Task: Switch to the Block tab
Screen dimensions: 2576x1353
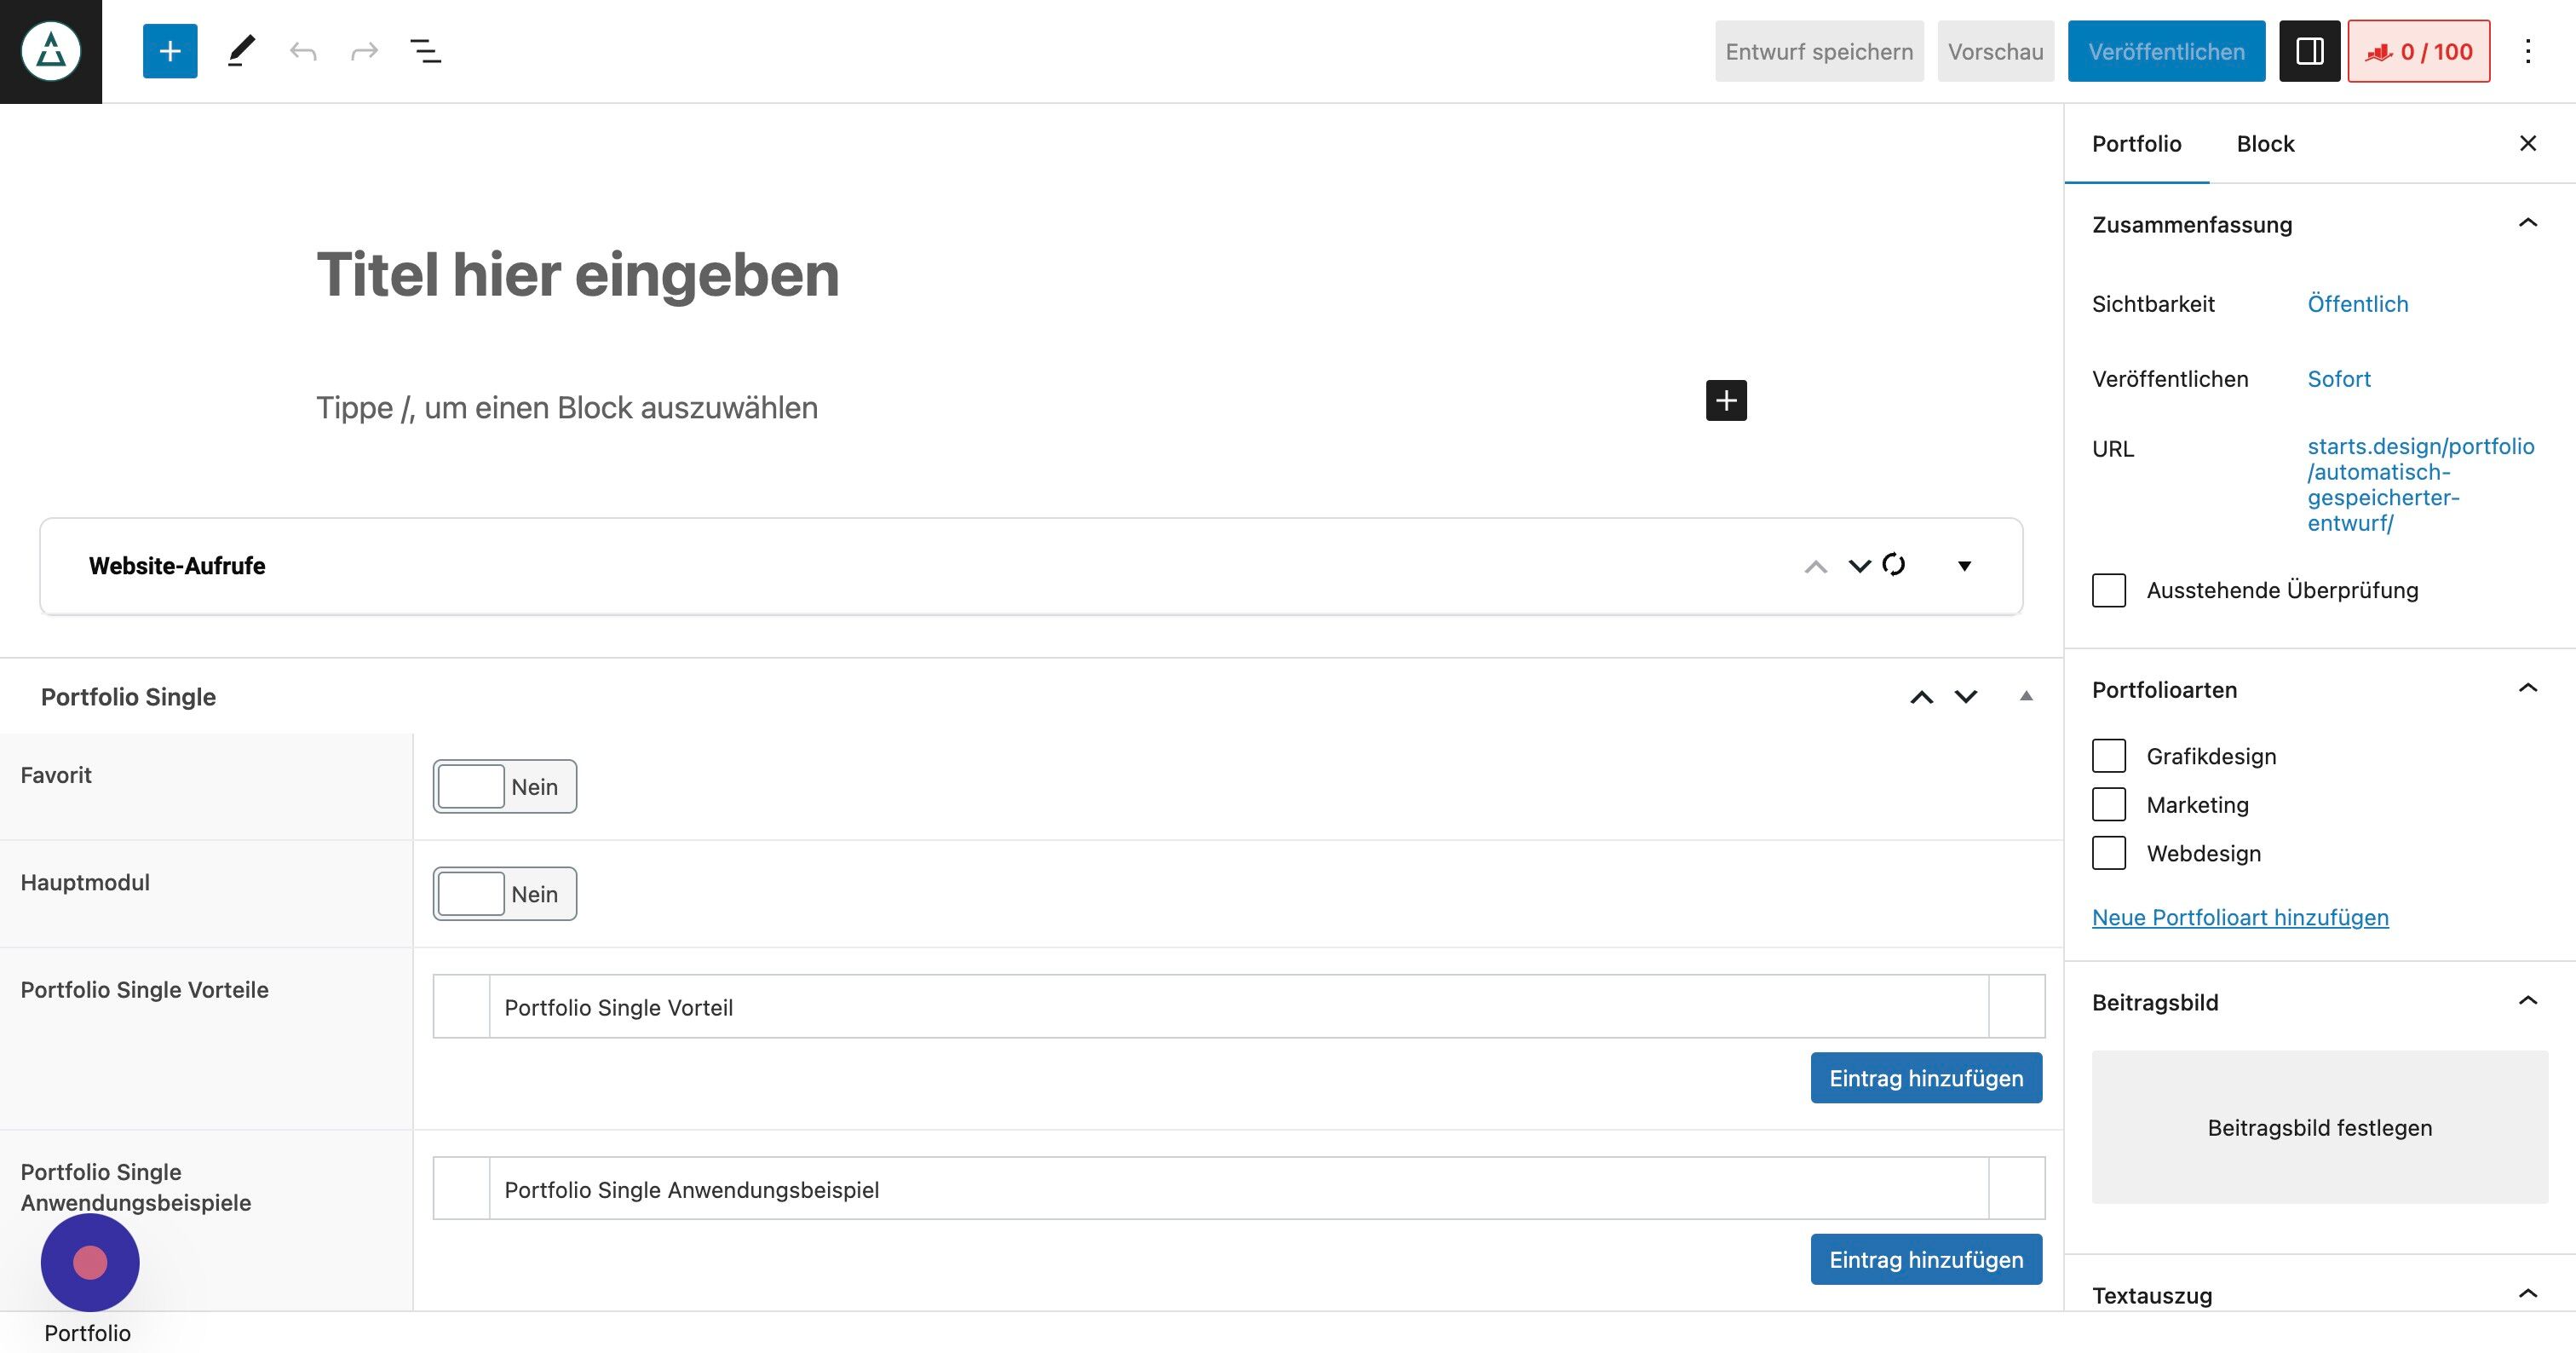Action: (x=2265, y=143)
